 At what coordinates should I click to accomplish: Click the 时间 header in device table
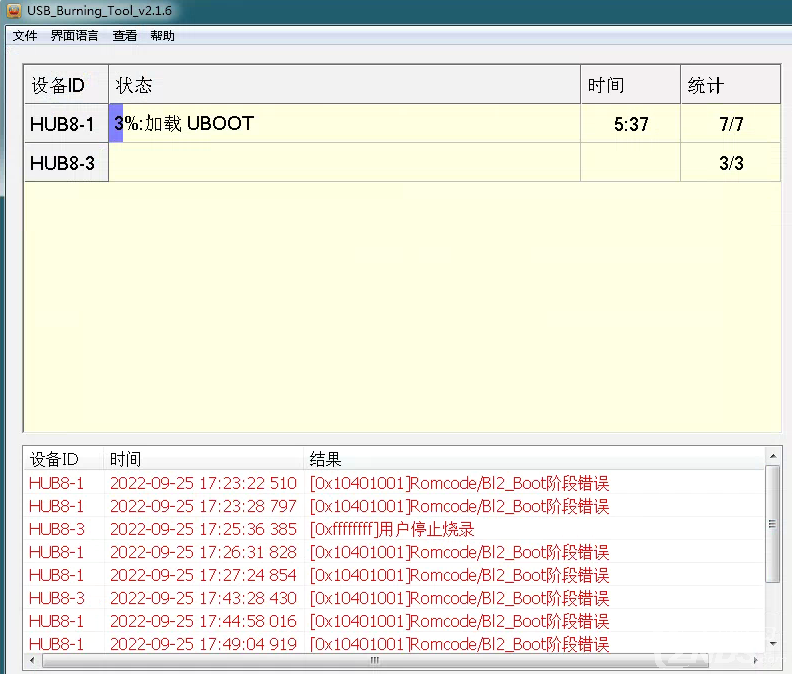point(630,85)
